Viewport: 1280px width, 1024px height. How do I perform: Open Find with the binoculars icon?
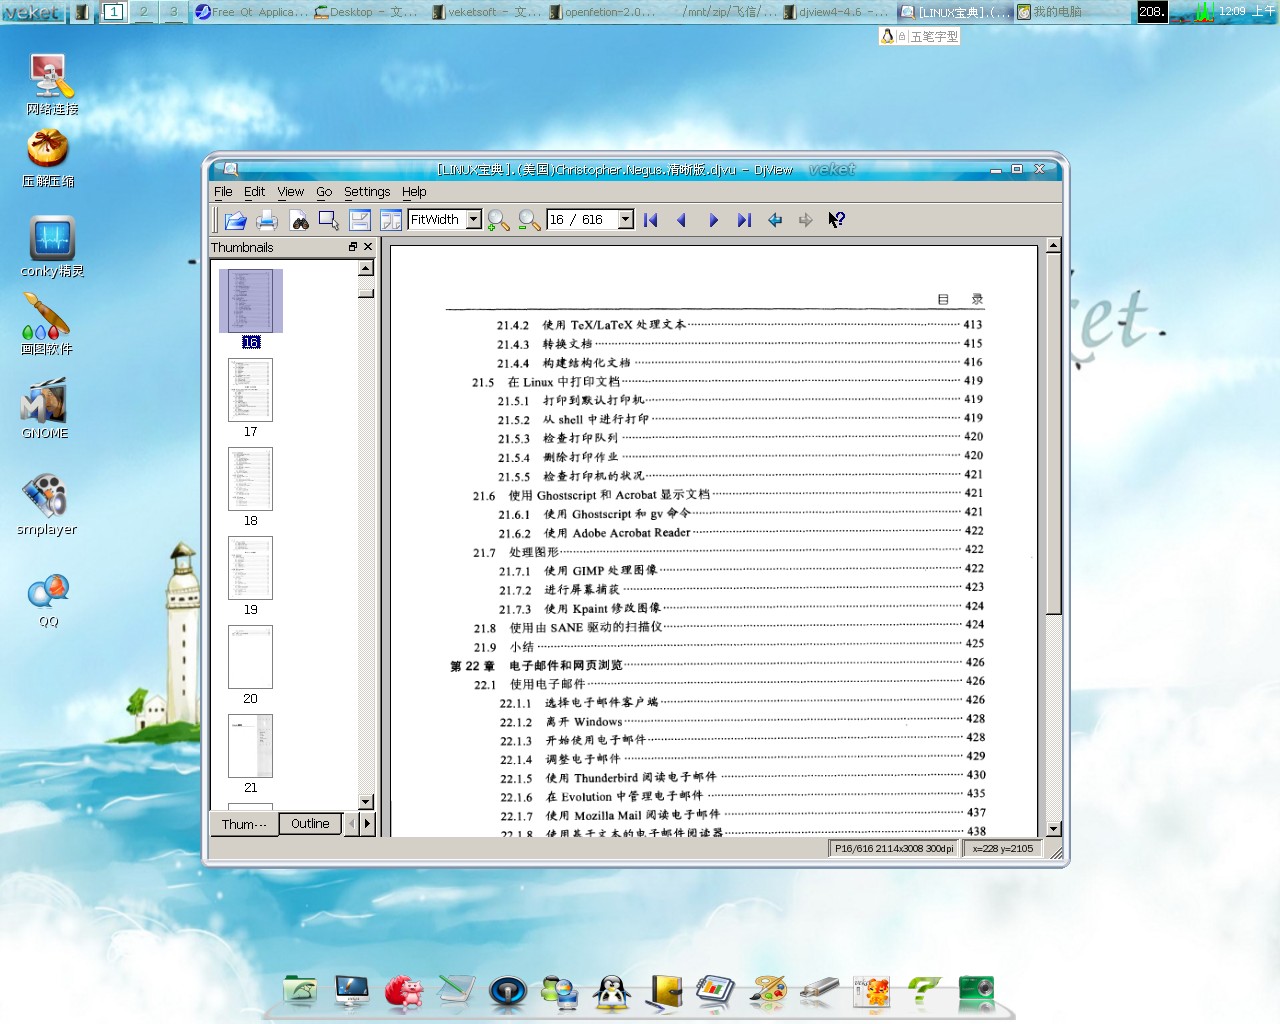point(299,220)
